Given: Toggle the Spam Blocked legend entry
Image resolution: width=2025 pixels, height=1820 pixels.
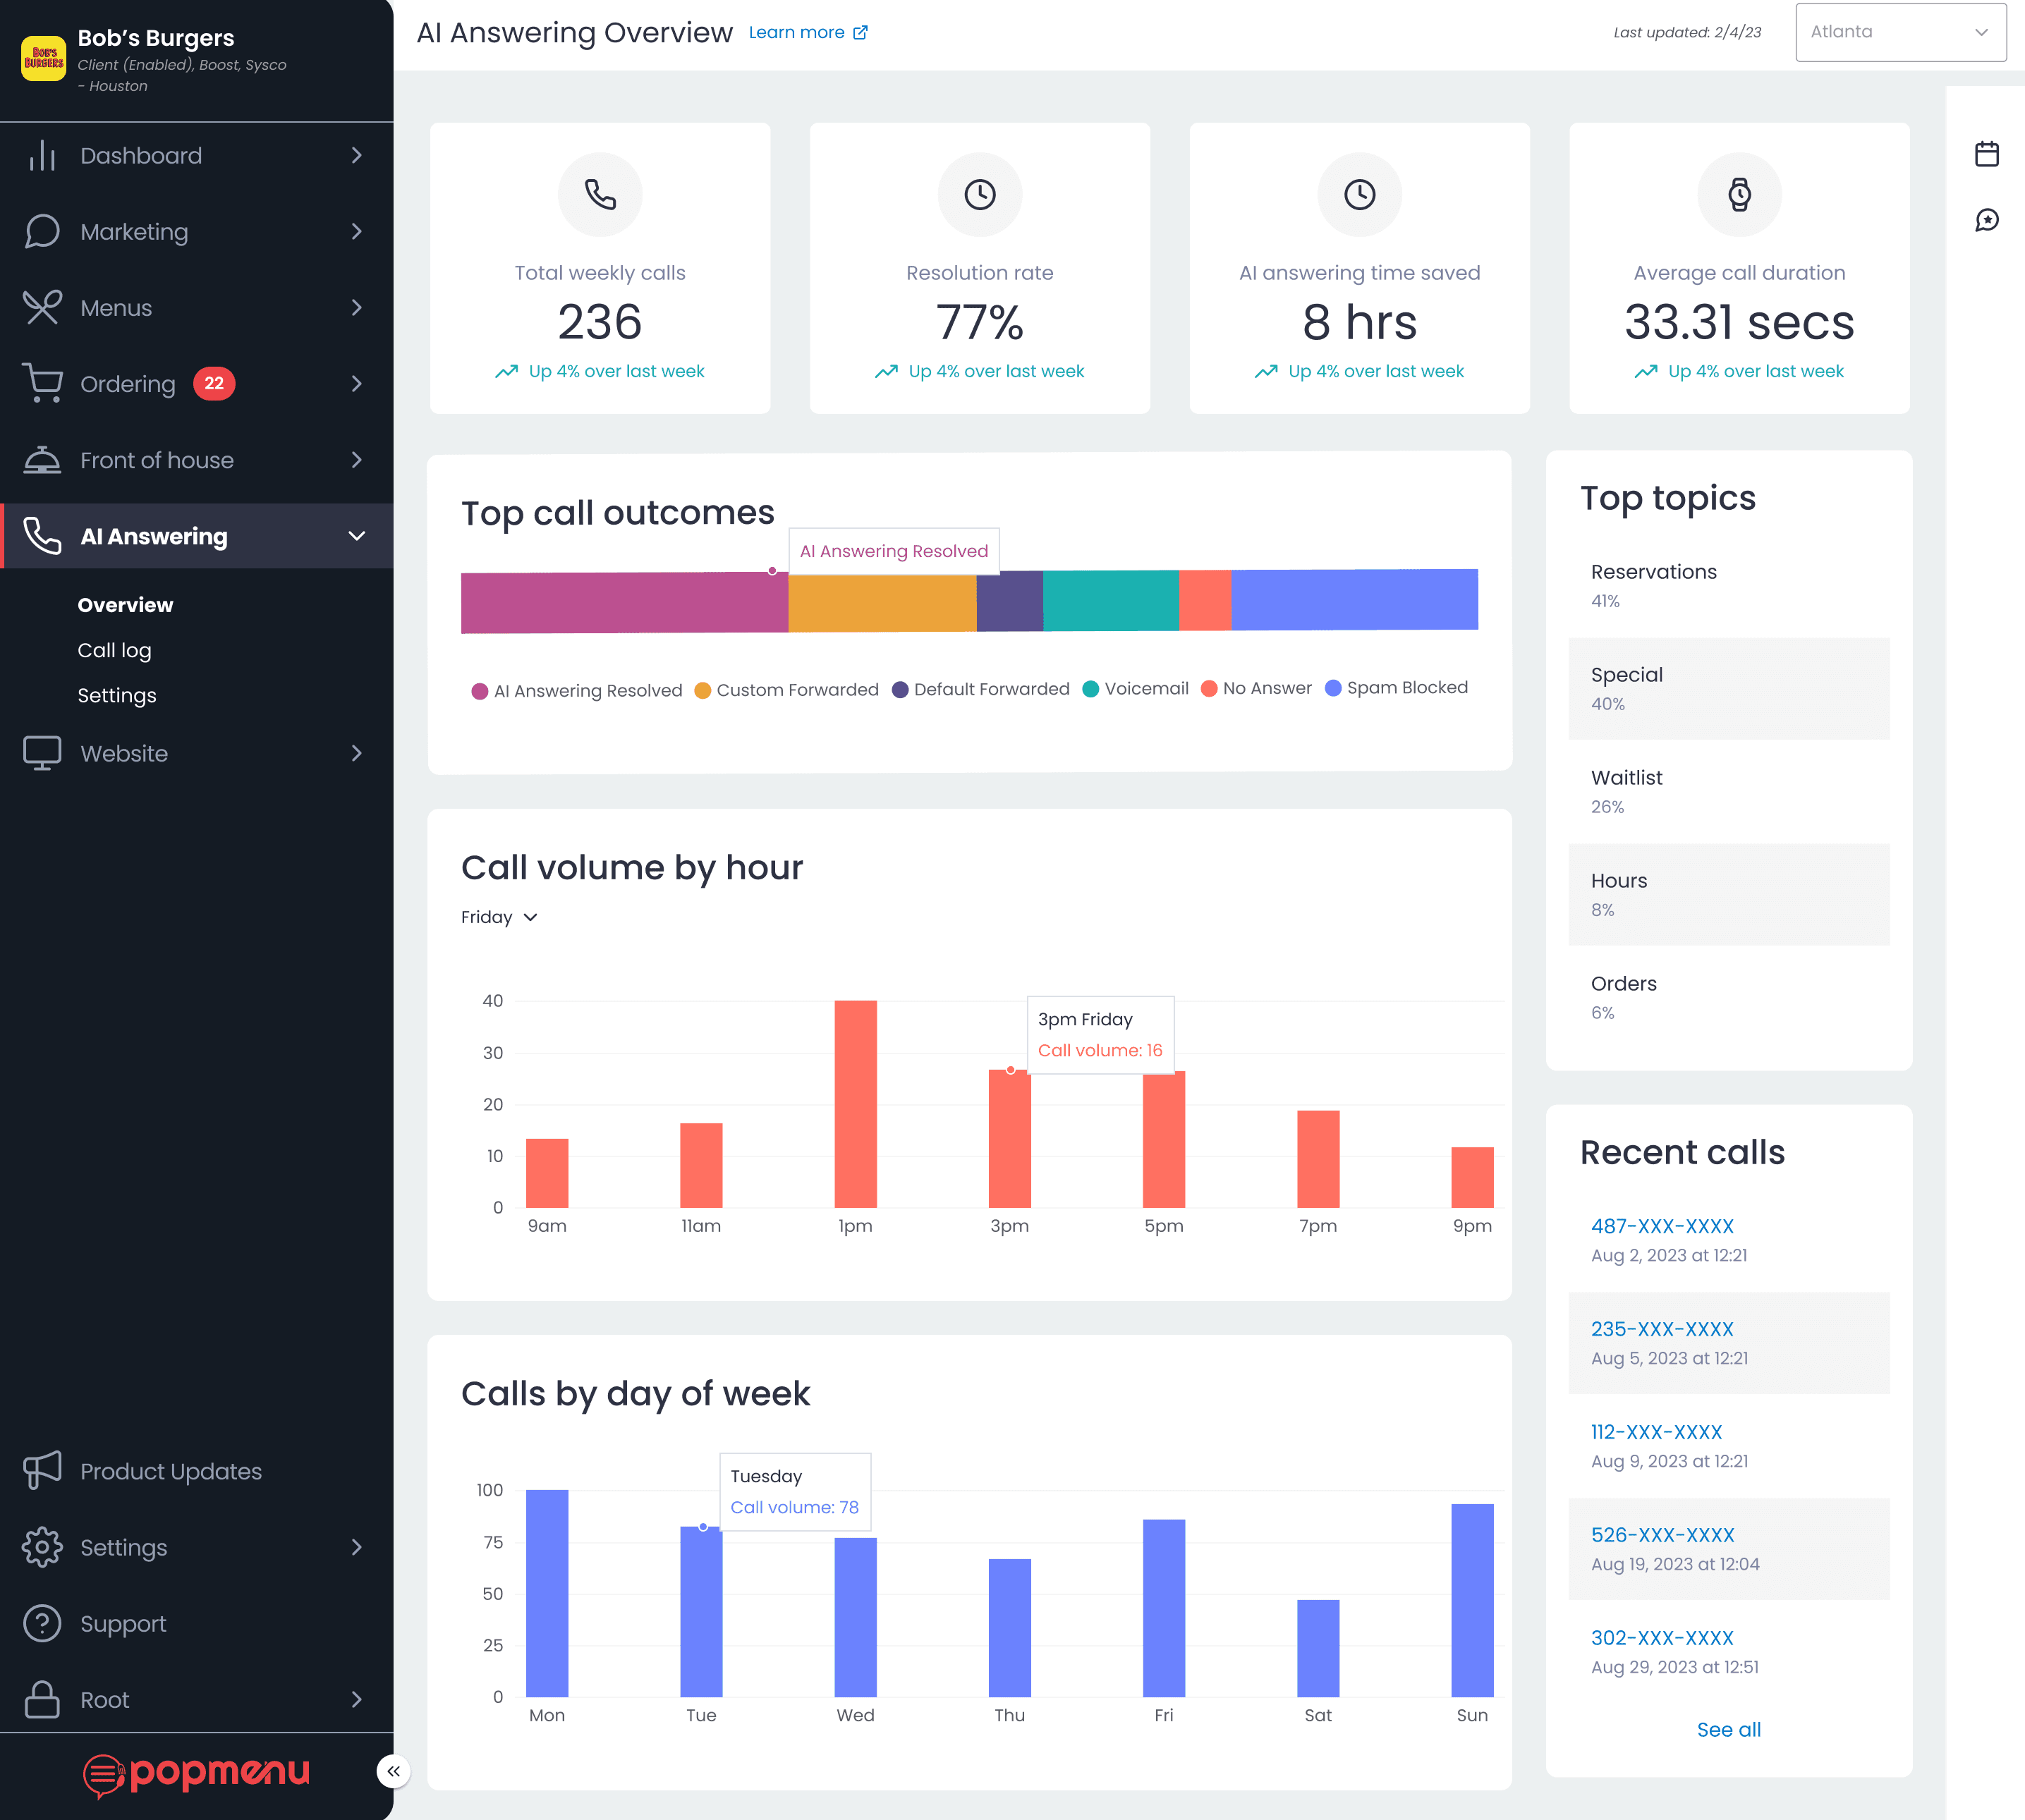Looking at the screenshot, I should 1396,688.
